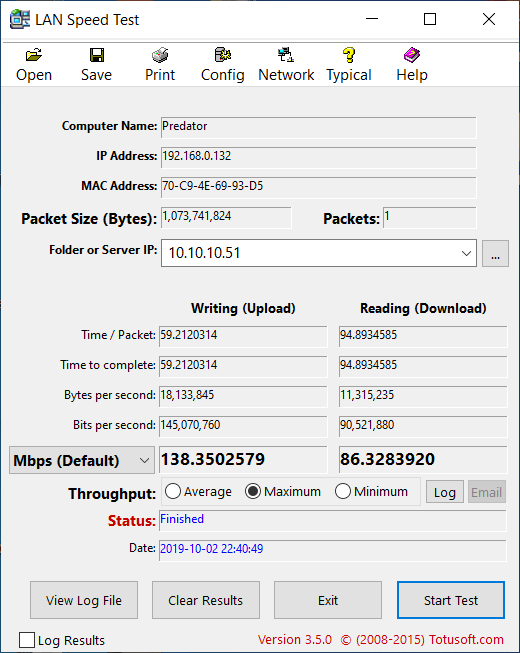
Task: Click the LAN Speed Test title icon
Action: 20,19
